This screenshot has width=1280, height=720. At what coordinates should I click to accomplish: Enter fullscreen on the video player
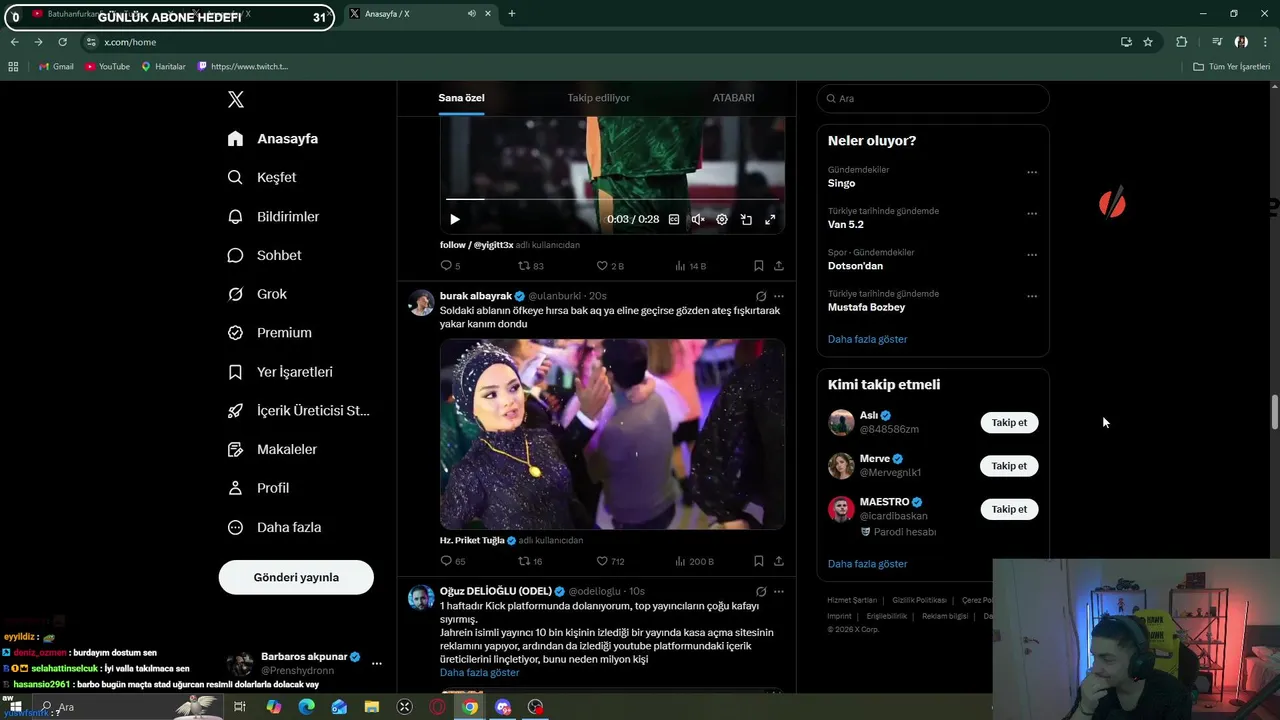click(x=770, y=219)
